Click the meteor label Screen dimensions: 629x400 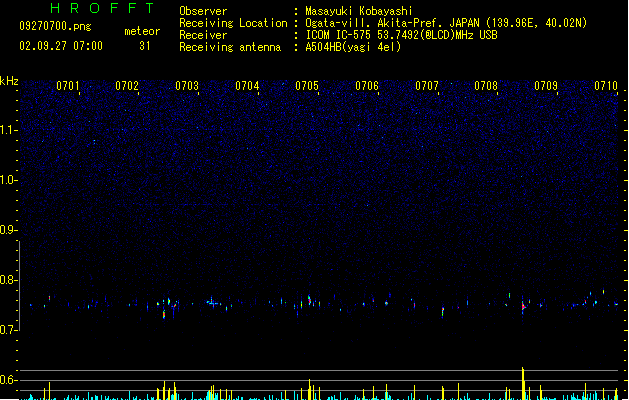[142, 31]
